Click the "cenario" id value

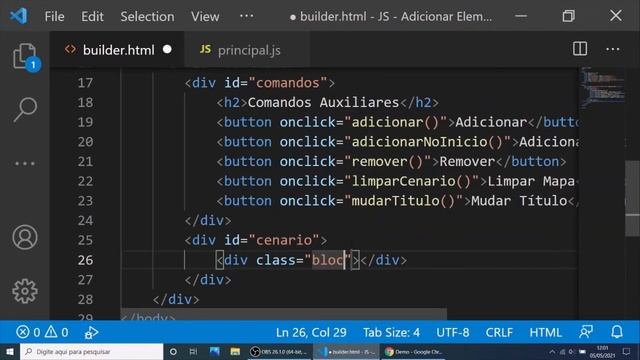[x=284, y=240]
